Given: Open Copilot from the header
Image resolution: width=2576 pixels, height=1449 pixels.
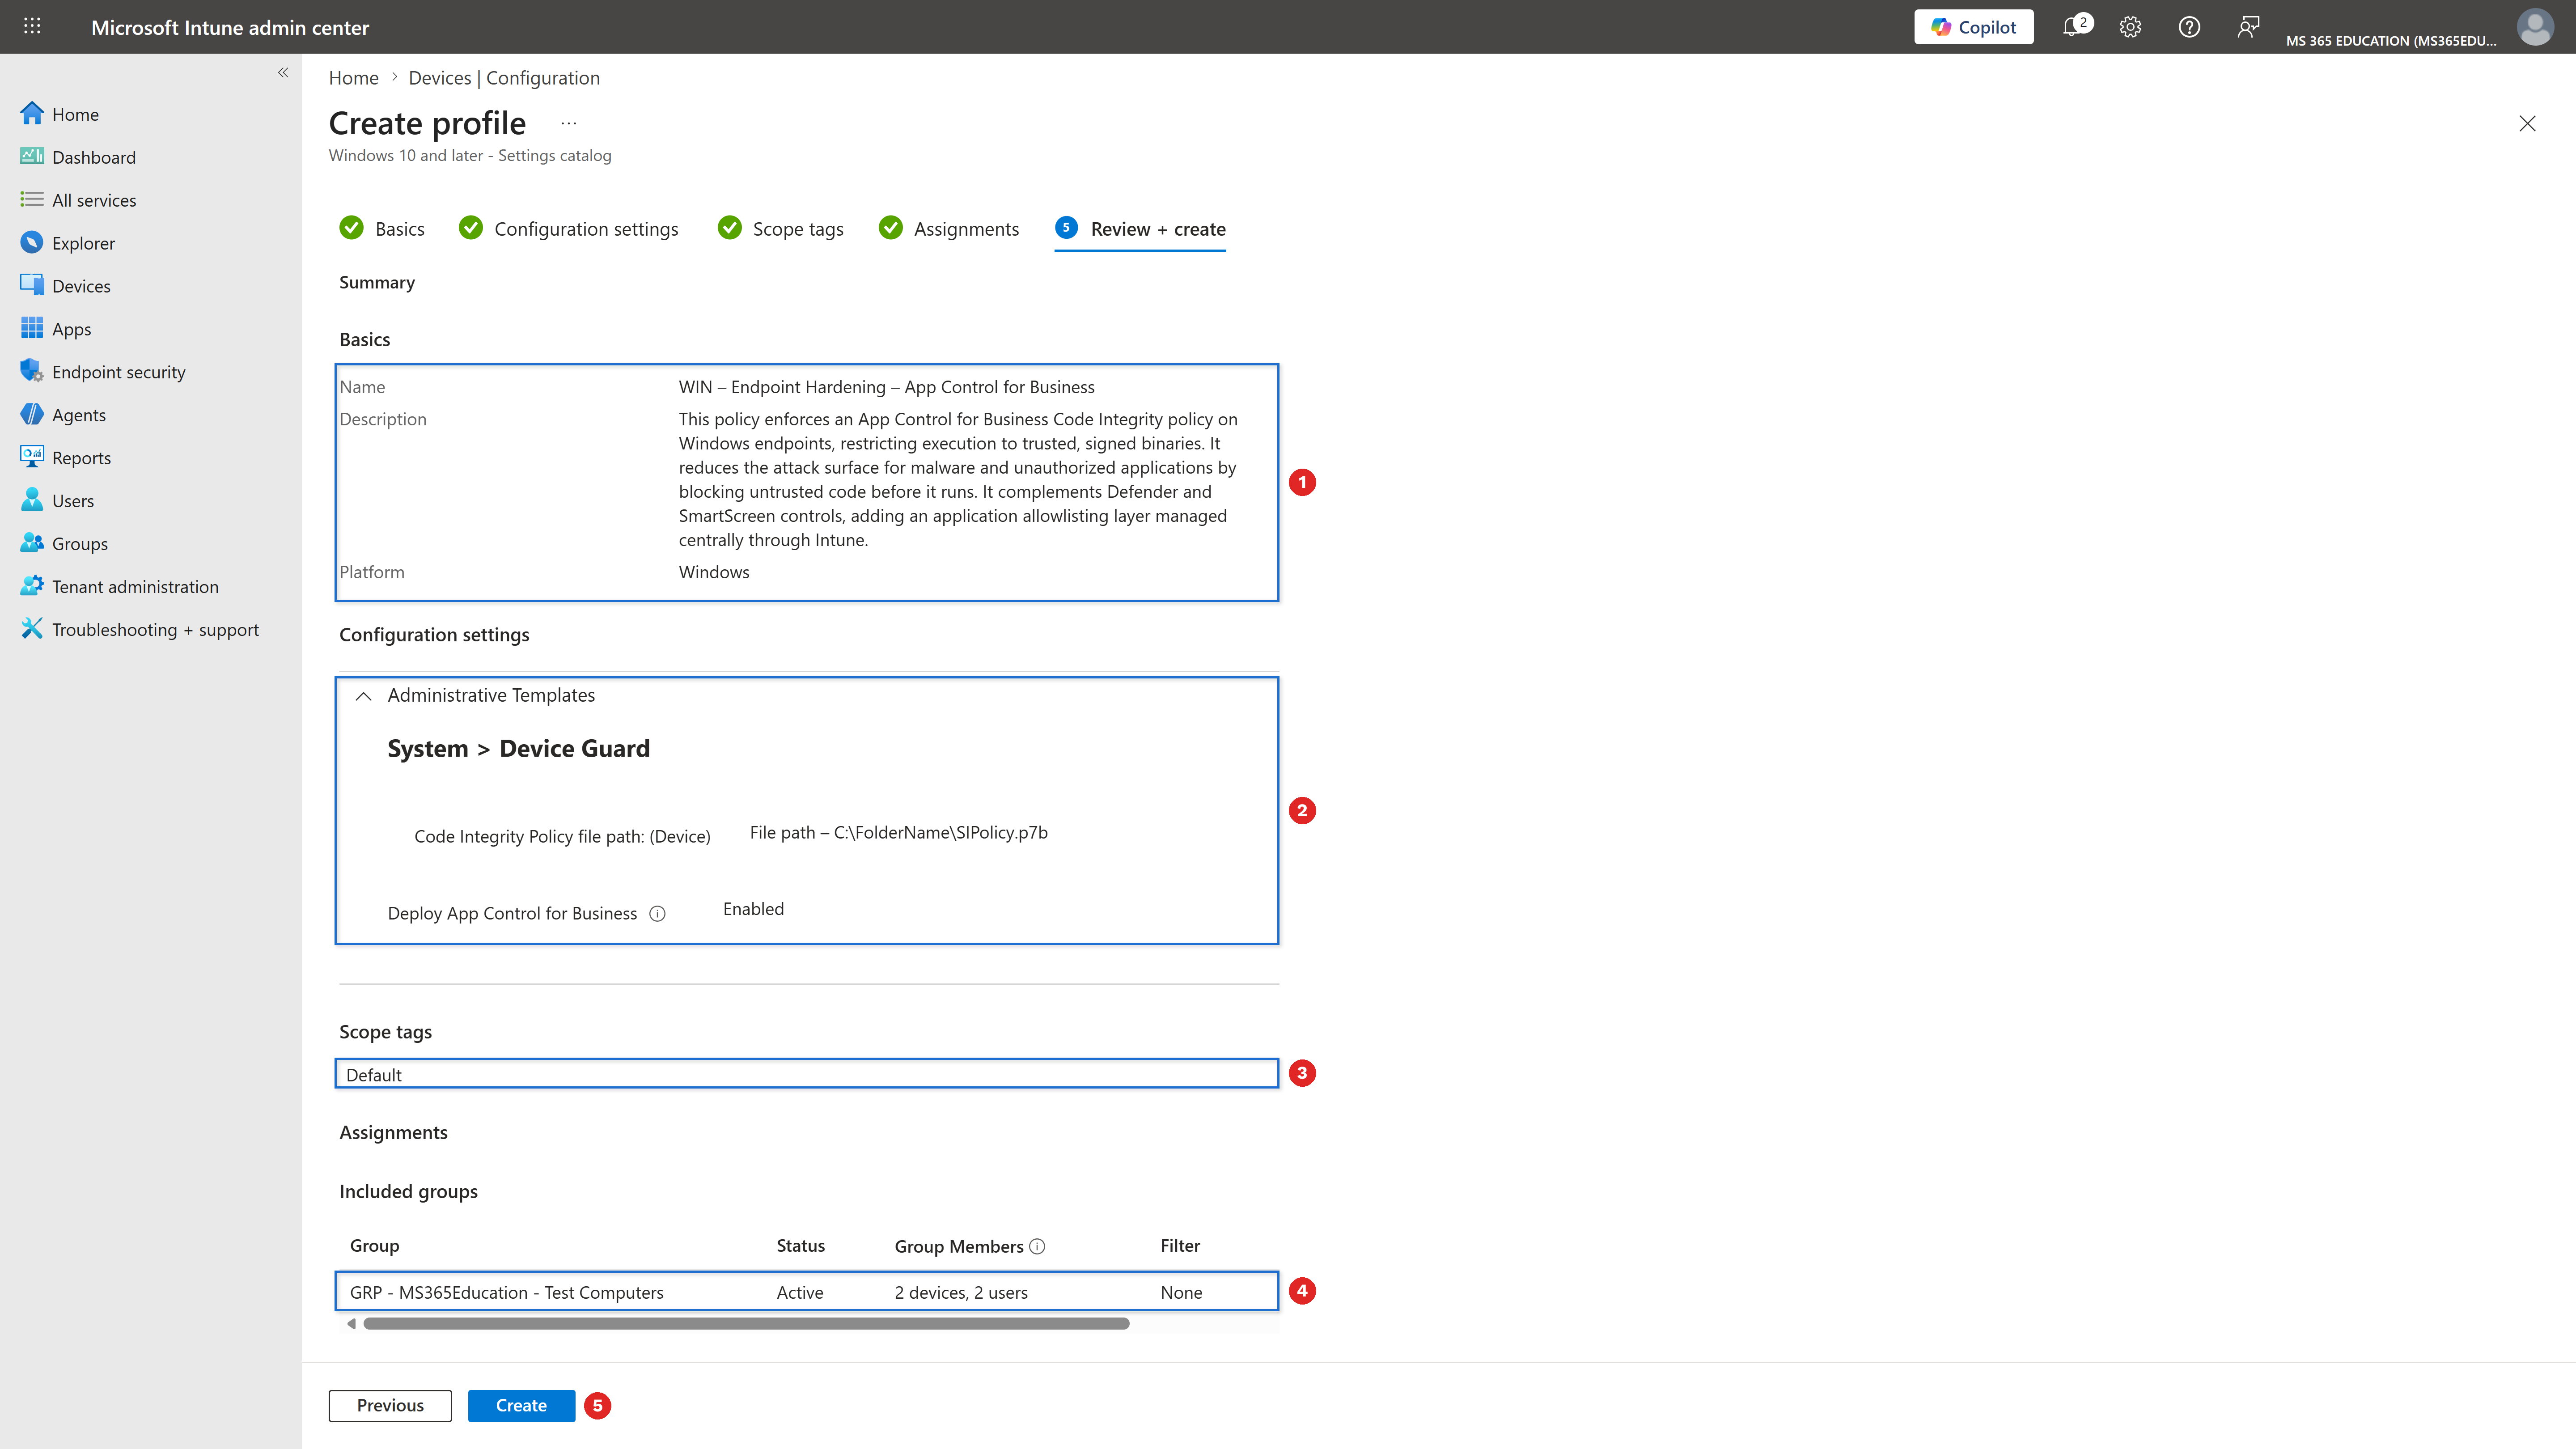Looking at the screenshot, I should [x=1973, y=27].
